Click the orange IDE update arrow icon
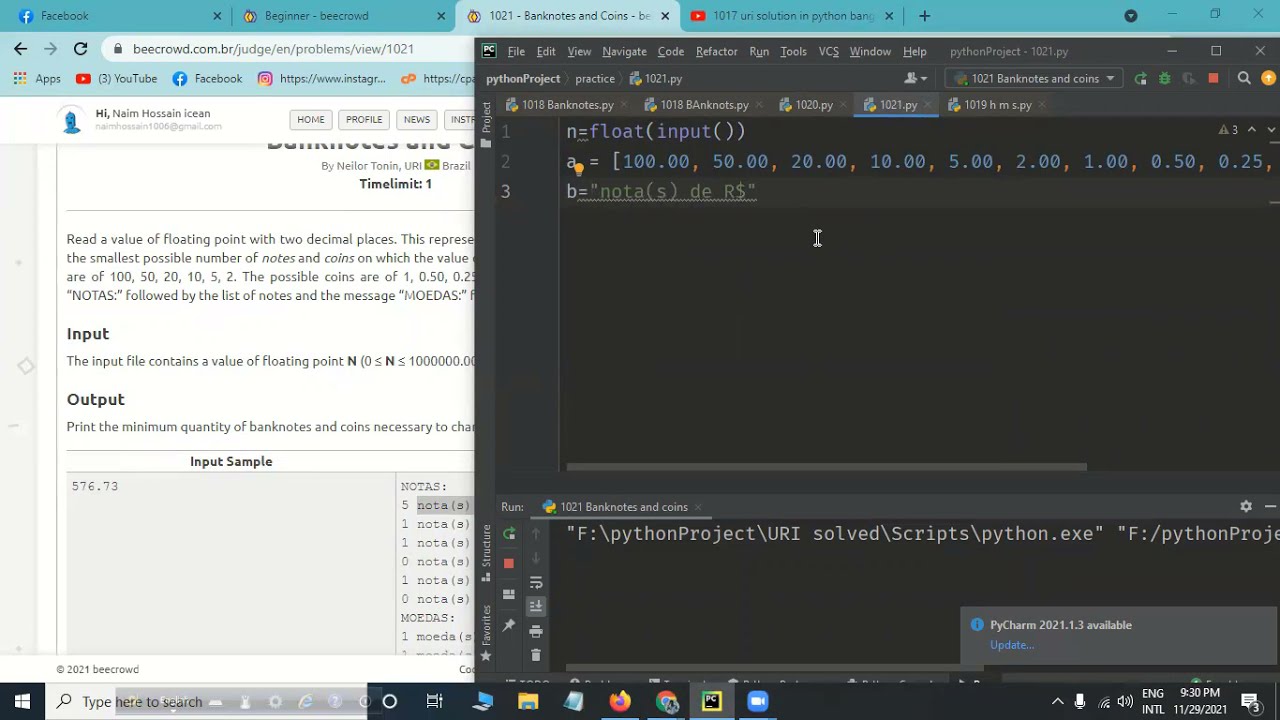 pyautogui.click(x=1269, y=78)
